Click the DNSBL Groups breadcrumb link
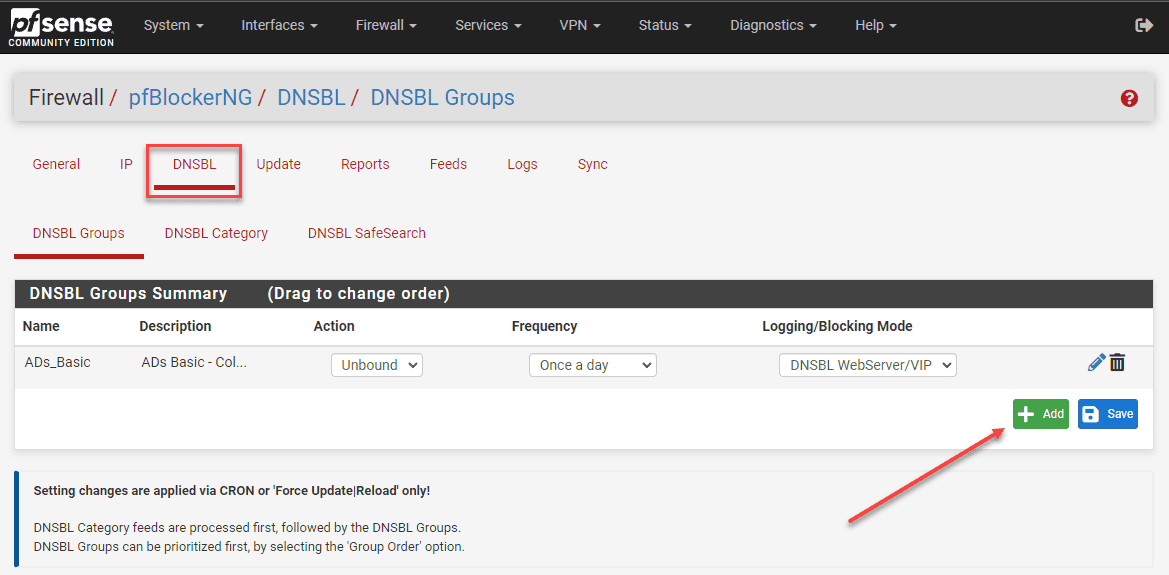This screenshot has width=1169, height=575. click(442, 98)
